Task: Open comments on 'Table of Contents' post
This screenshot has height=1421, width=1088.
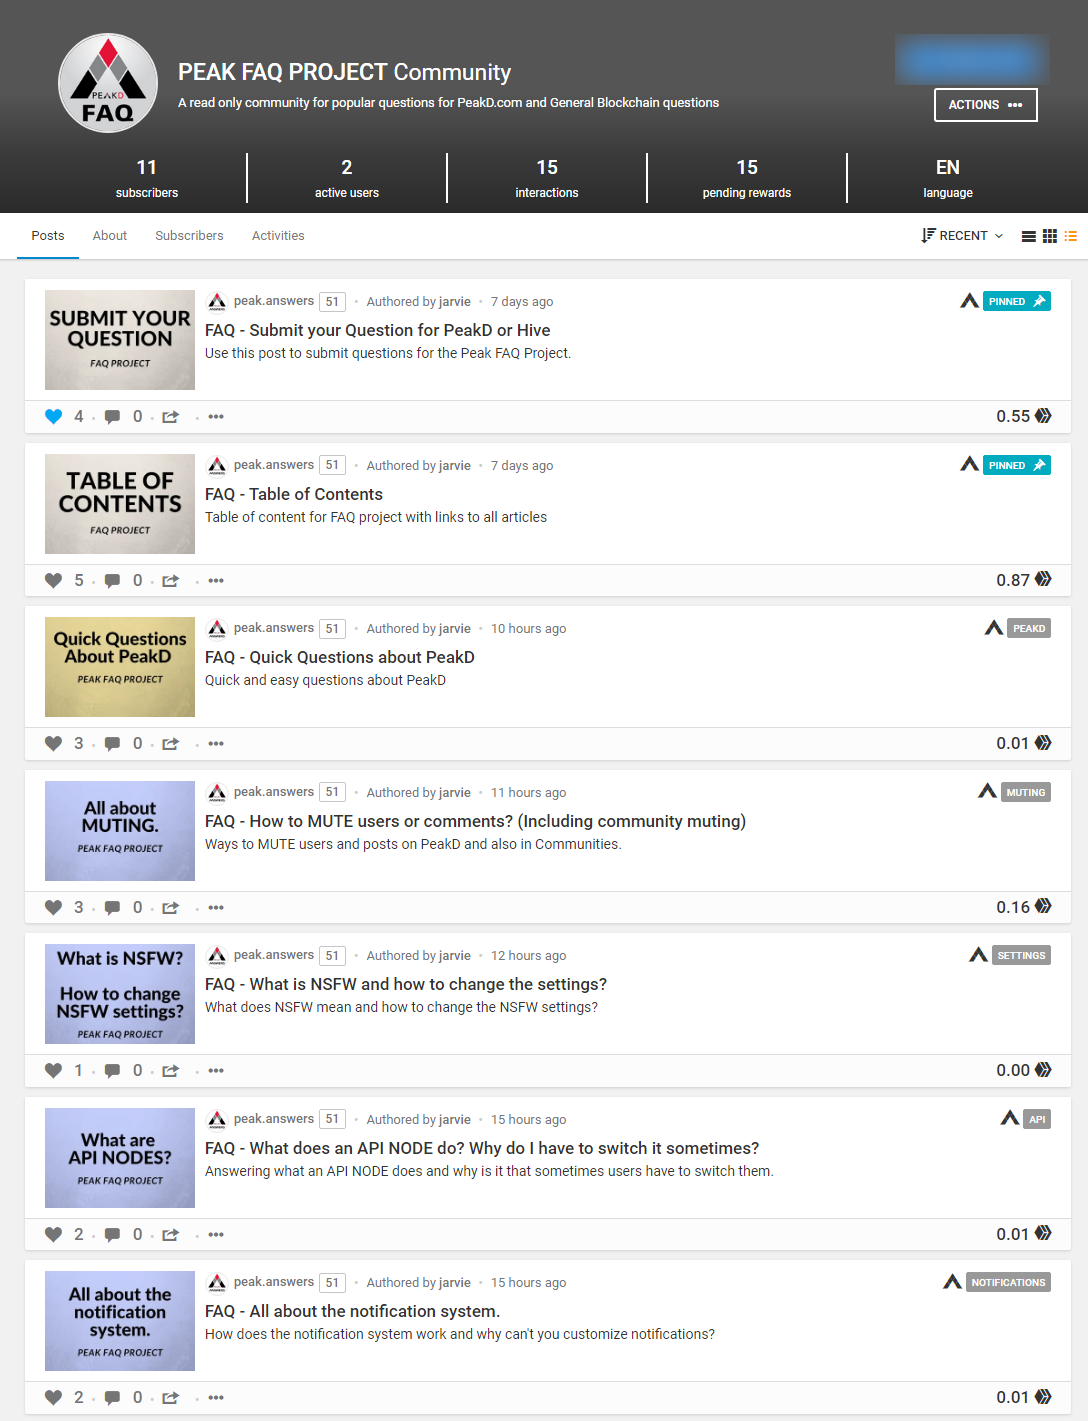Action: (x=113, y=581)
